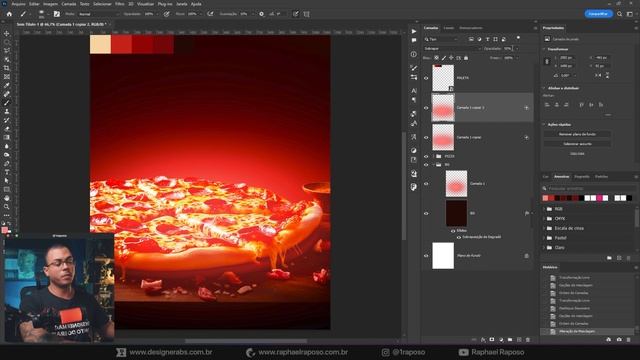This screenshot has height=360, width=640.
Task: Hide the PALETA layer
Action: (426, 78)
